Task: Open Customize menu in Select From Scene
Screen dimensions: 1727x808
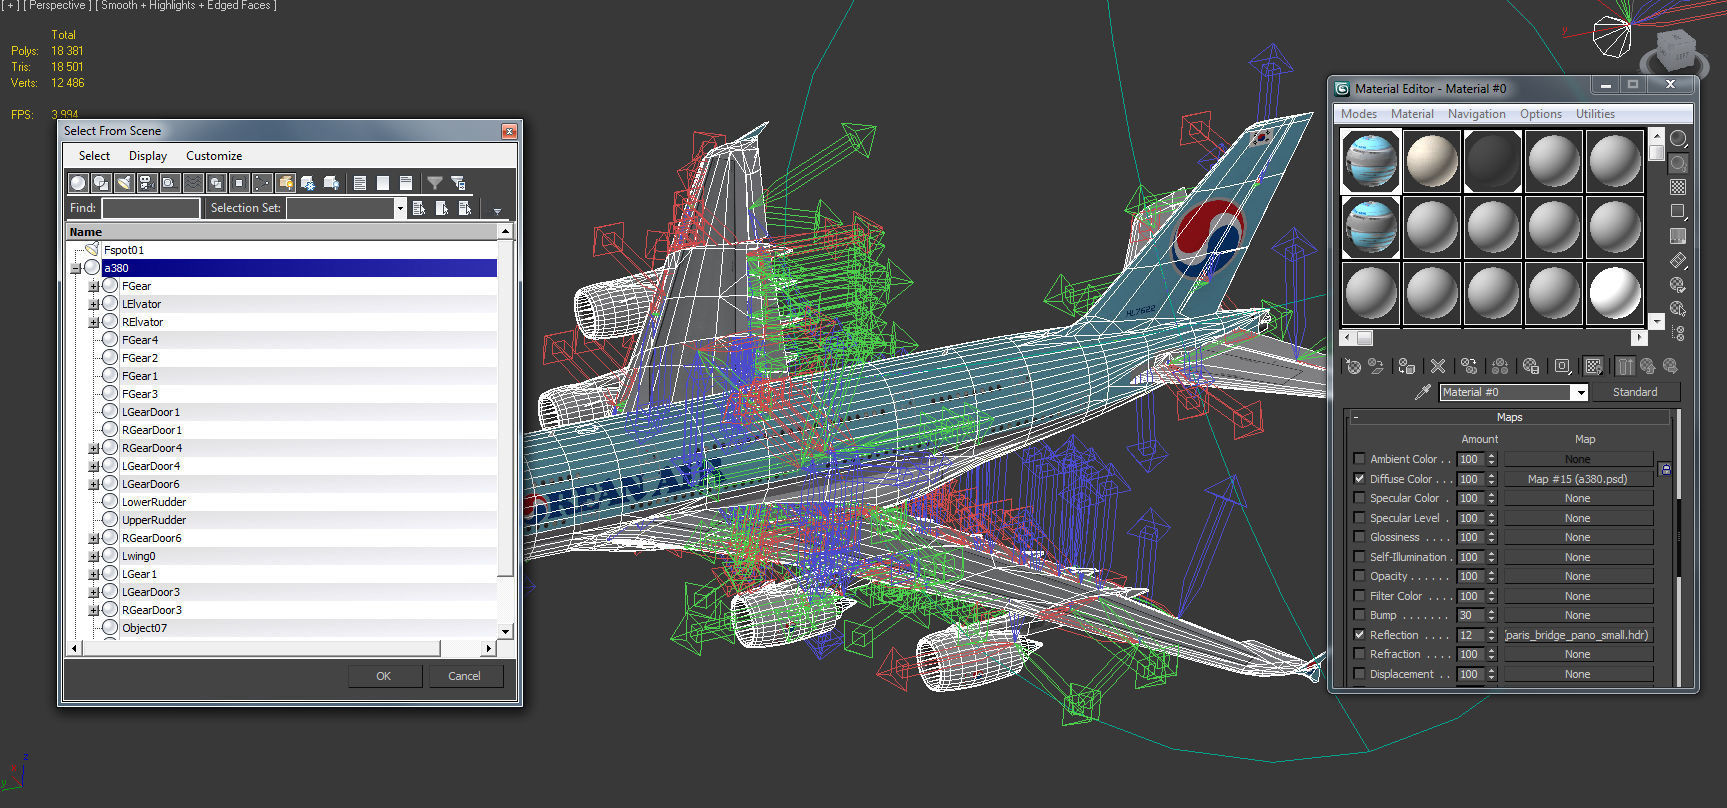Action: click(x=214, y=156)
